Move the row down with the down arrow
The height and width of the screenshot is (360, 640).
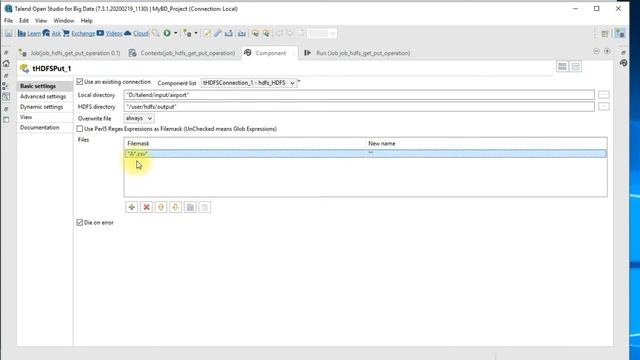(x=176, y=207)
